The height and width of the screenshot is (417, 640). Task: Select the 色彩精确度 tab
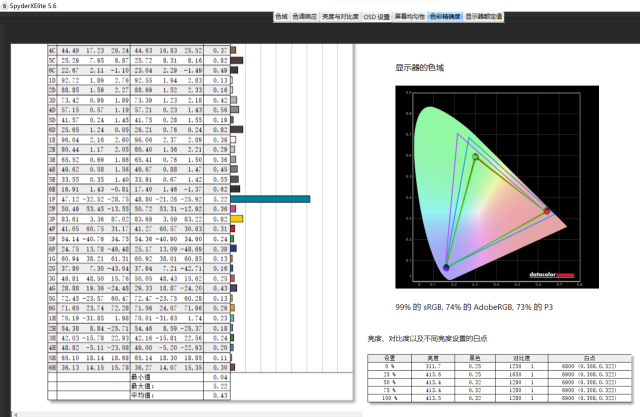446,17
